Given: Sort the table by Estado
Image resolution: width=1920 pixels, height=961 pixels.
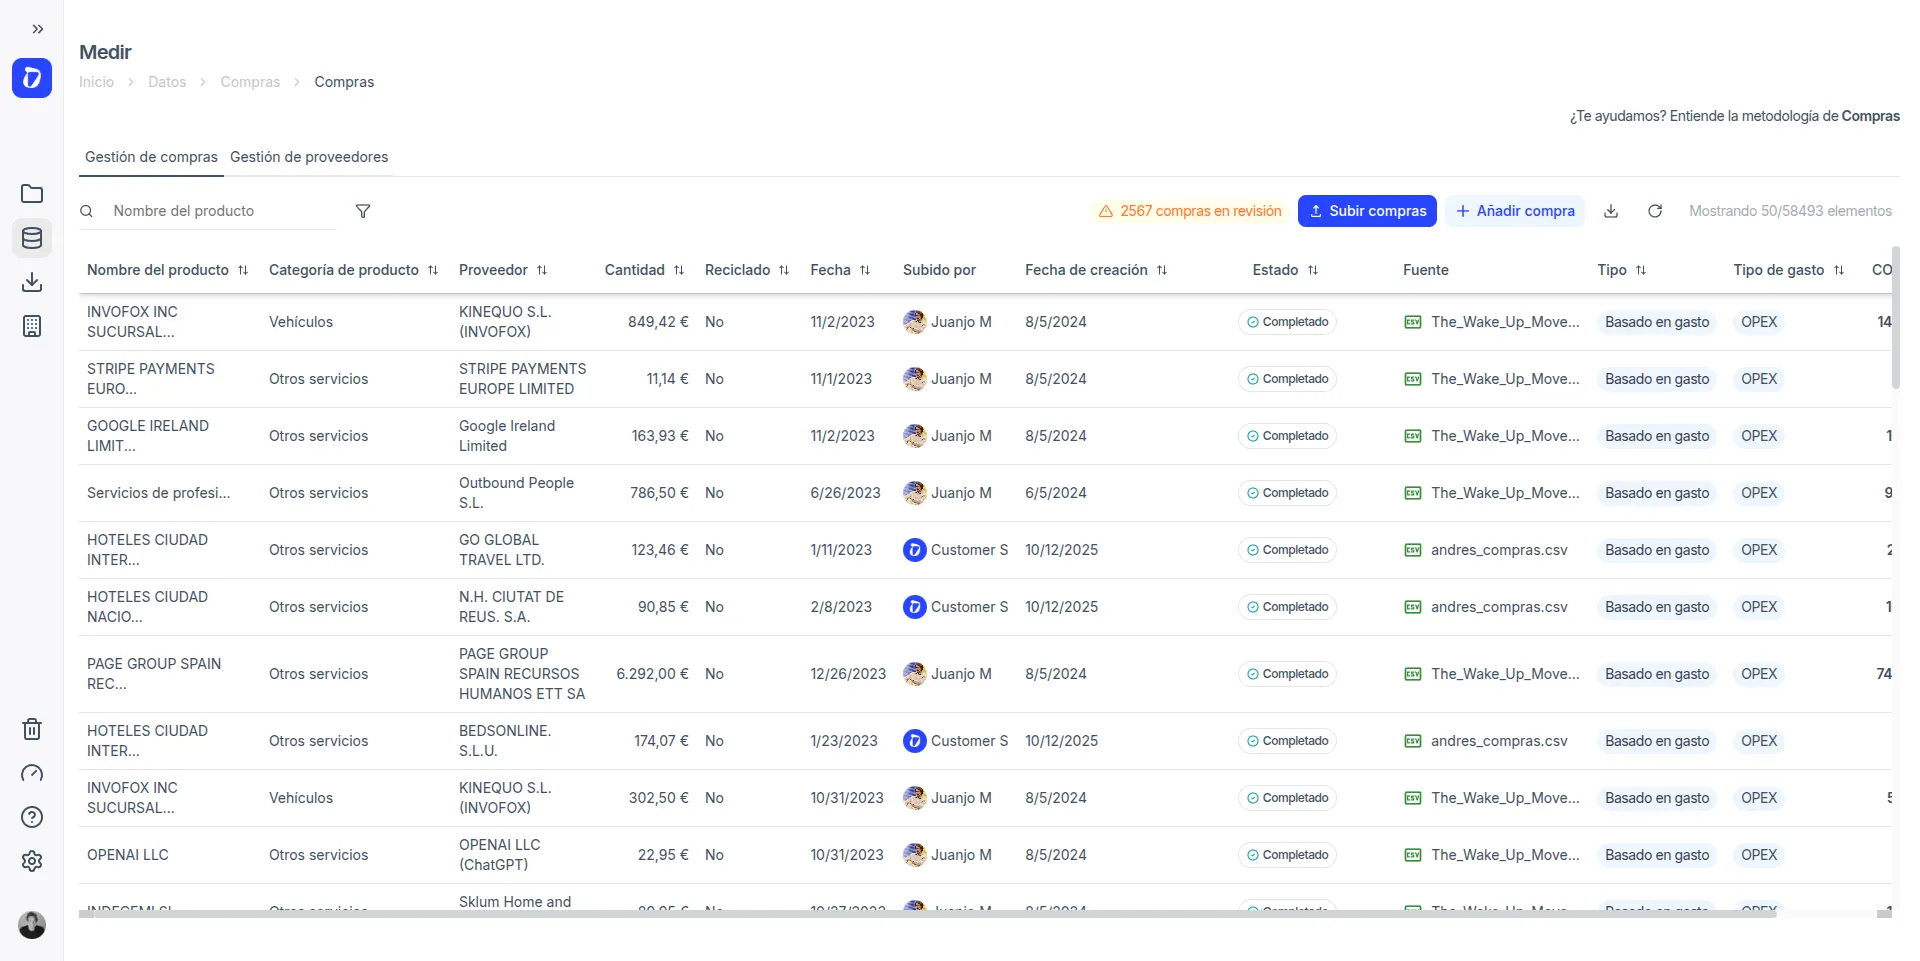Looking at the screenshot, I should click(1313, 270).
